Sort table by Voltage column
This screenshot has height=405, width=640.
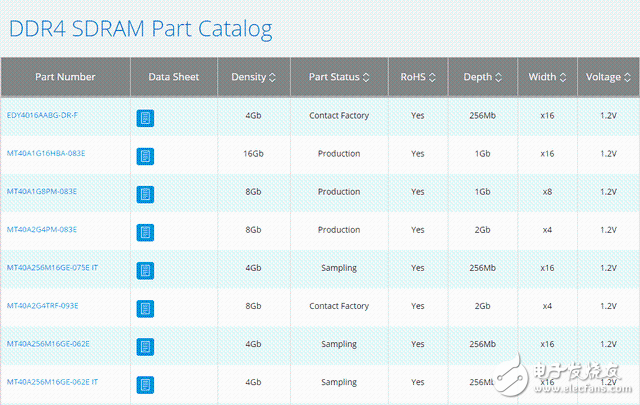[608, 77]
